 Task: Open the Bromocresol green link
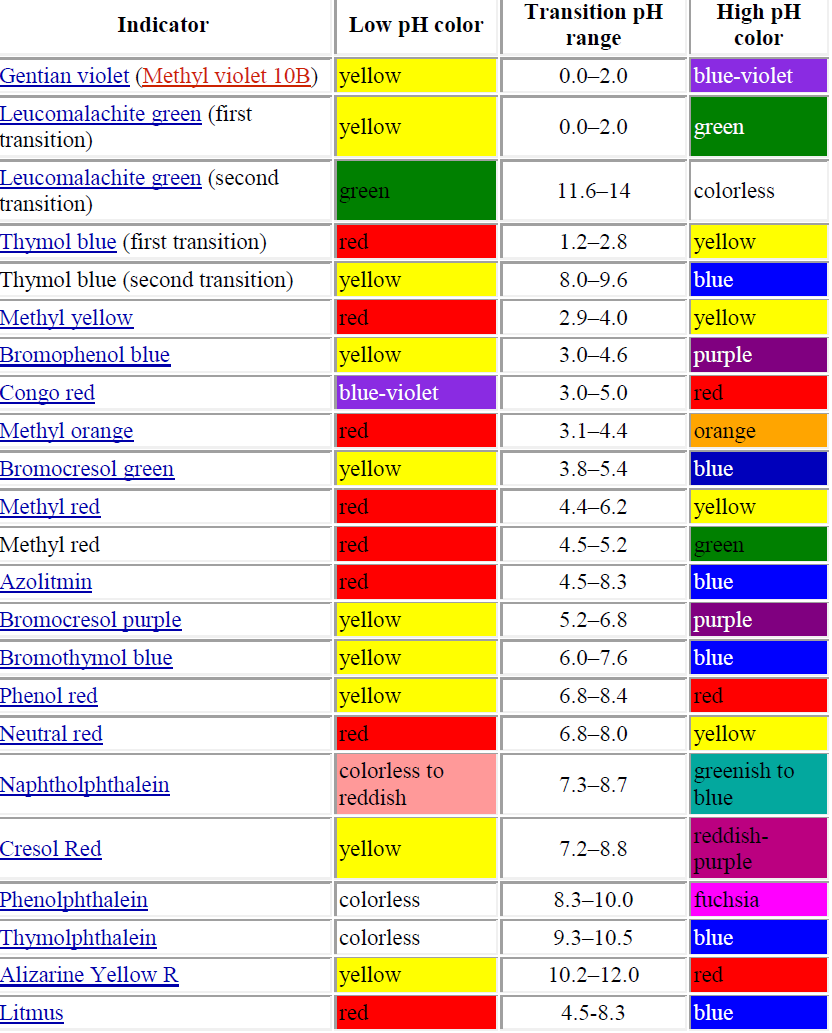(x=86, y=469)
